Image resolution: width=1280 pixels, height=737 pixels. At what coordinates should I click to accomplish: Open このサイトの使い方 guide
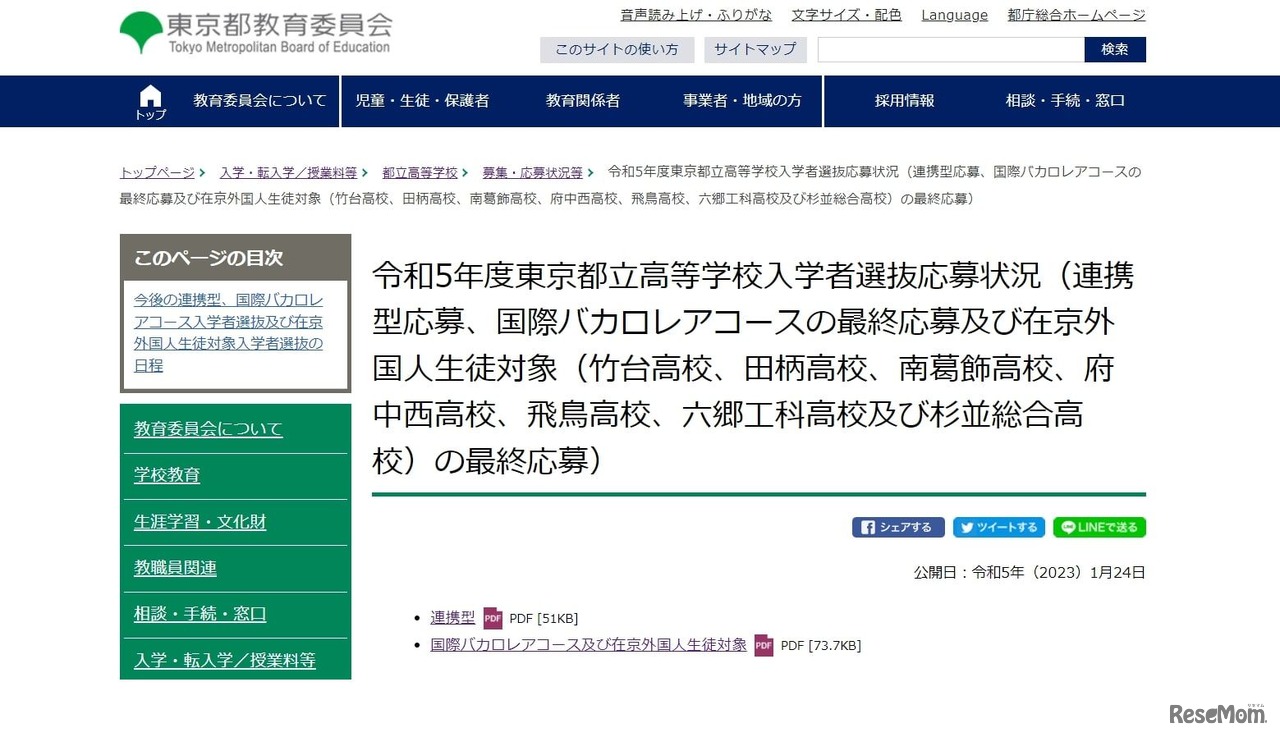pyautogui.click(x=617, y=49)
